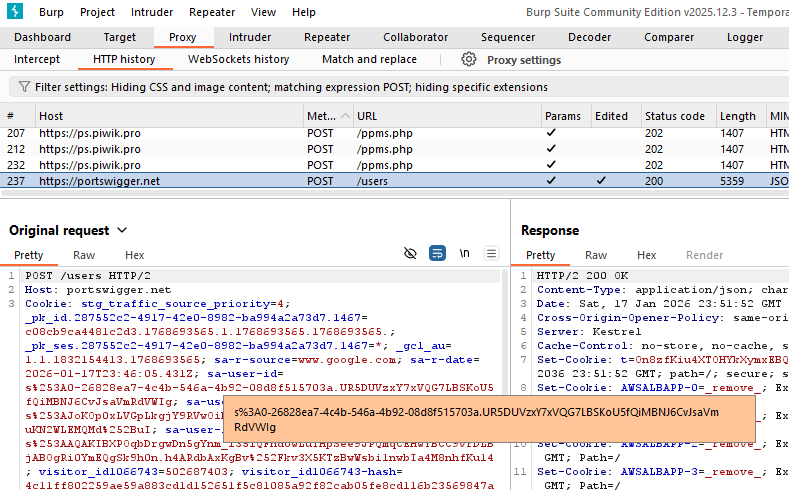Open the View menu
789x490 pixels.
pyautogui.click(x=263, y=12)
